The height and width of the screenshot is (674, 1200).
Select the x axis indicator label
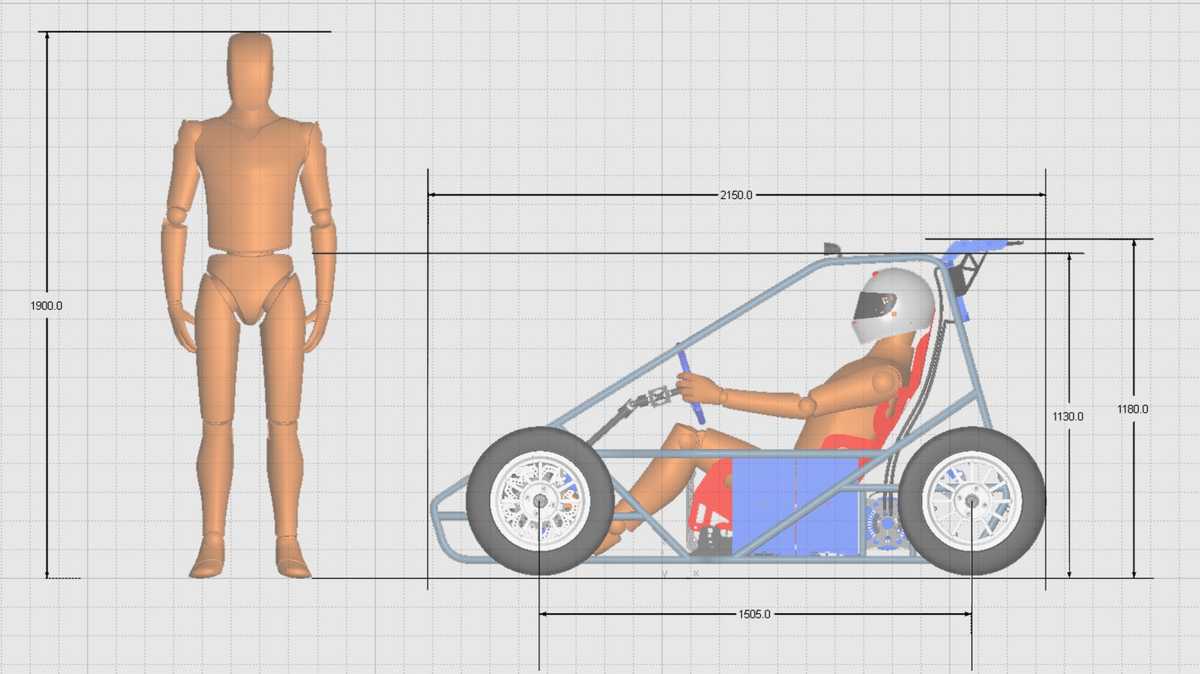[695, 572]
